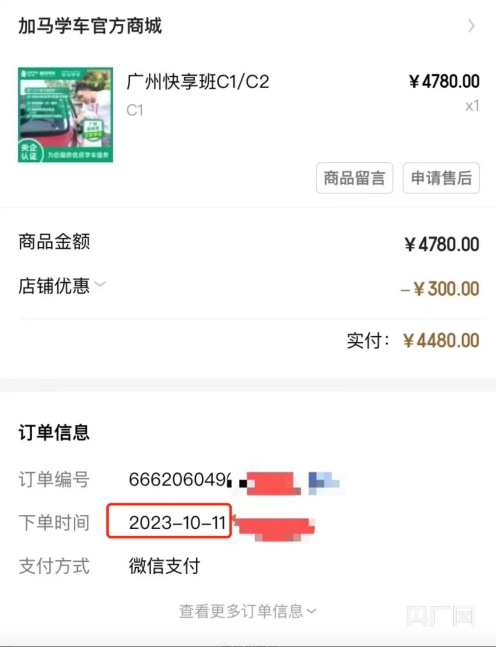Open the 加马学车官方商城 store chevron arrow
The height and width of the screenshot is (647, 496).
pyautogui.click(x=472, y=26)
